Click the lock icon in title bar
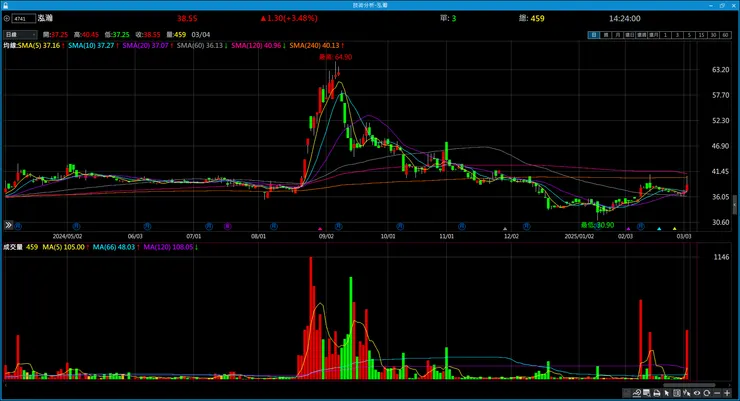740x401 pixels. pyautogui.click(x=5, y=5)
